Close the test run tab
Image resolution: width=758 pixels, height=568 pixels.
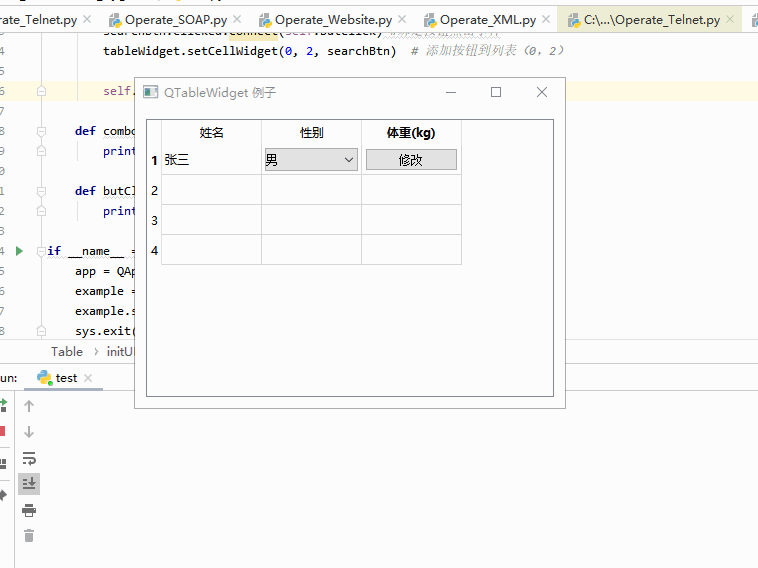pyautogui.click(x=88, y=378)
